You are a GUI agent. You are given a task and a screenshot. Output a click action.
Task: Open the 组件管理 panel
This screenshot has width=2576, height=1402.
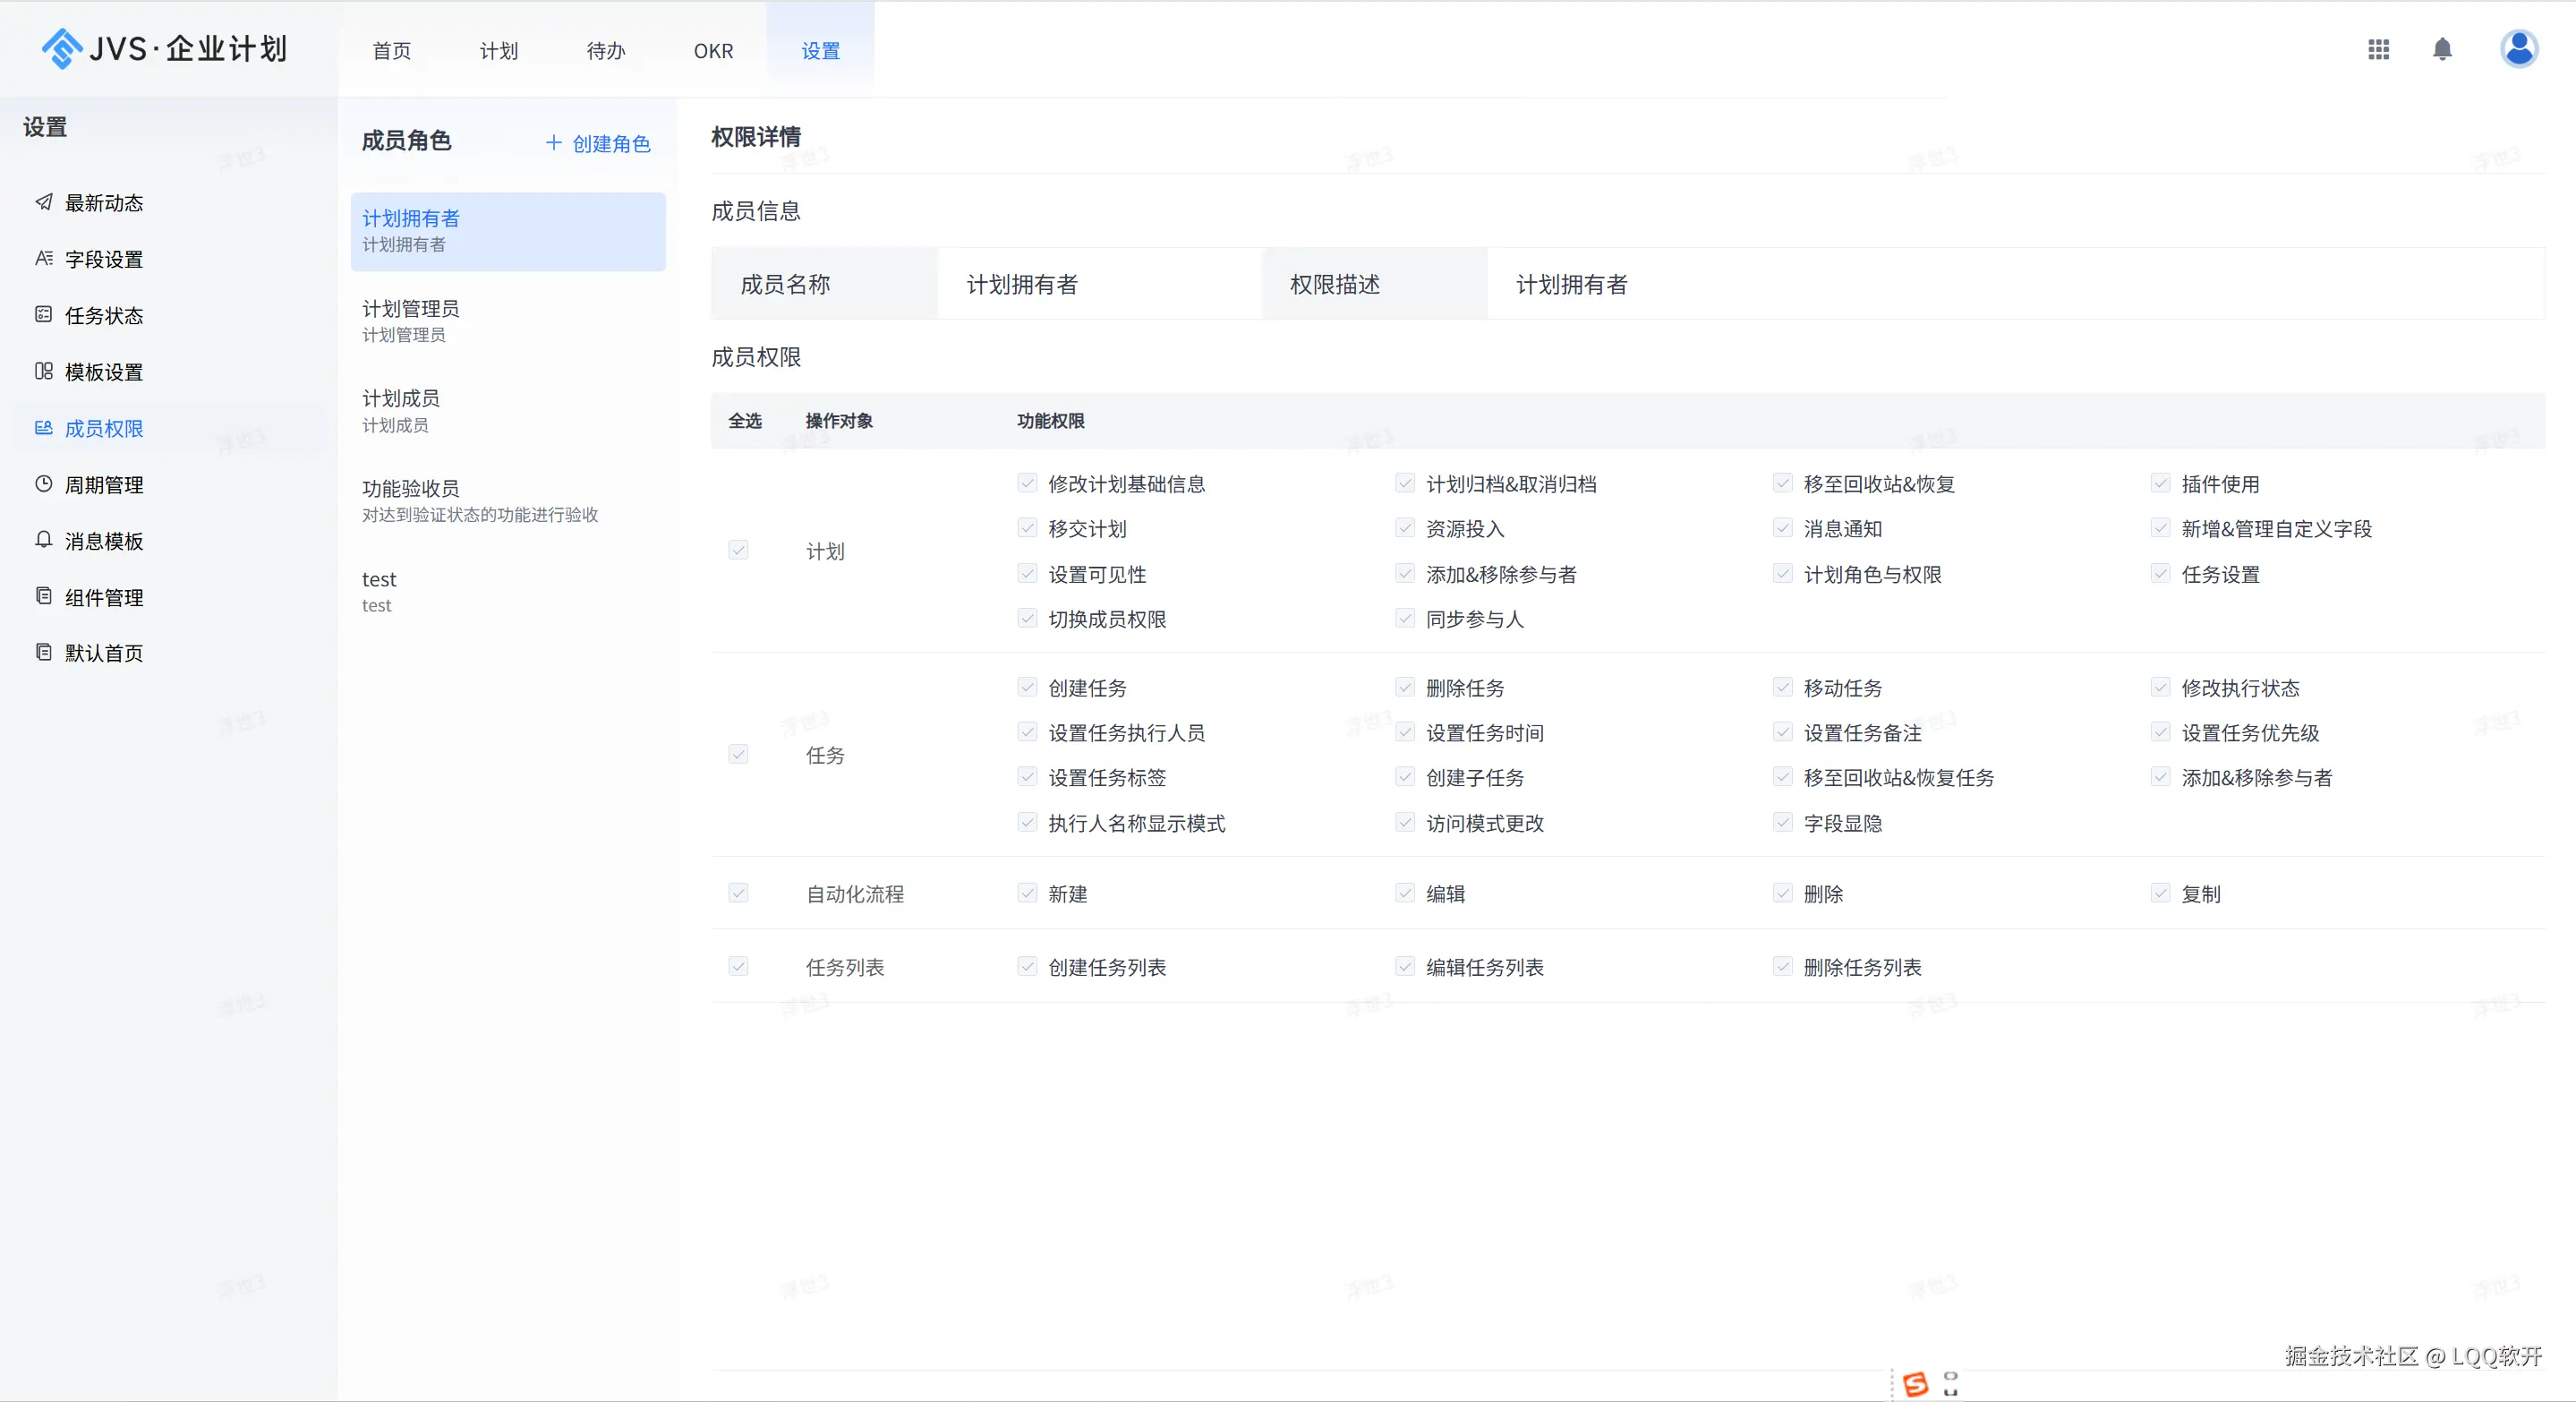coord(106,597)
